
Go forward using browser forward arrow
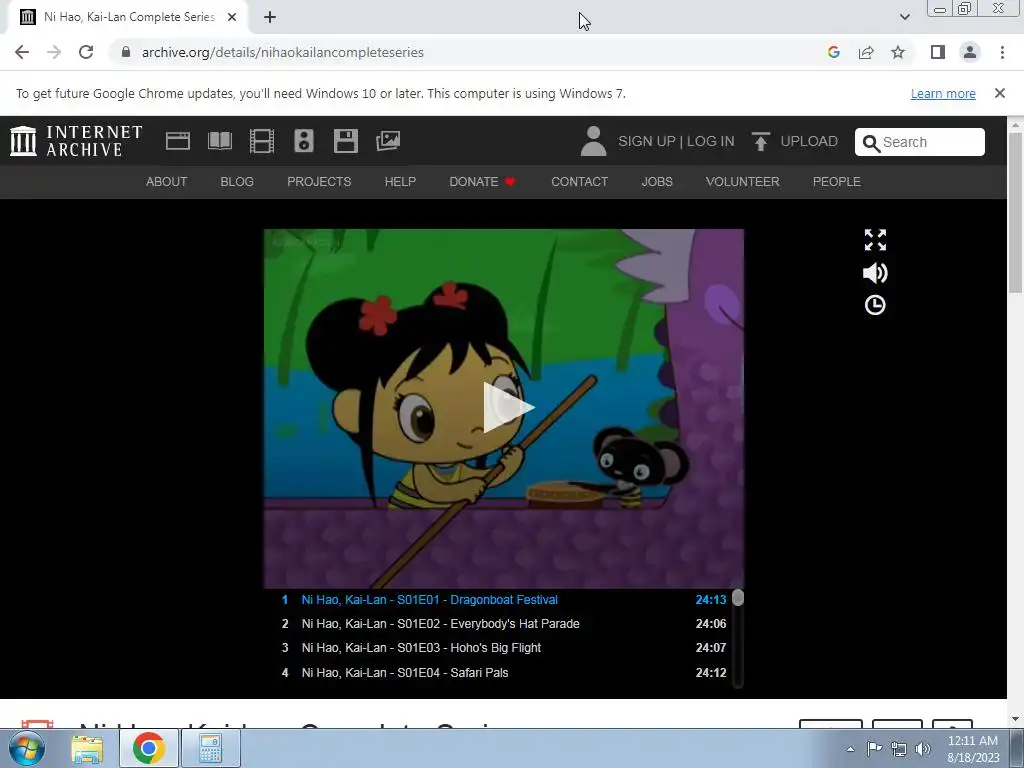pyautogui.click(x=54, y=52)
